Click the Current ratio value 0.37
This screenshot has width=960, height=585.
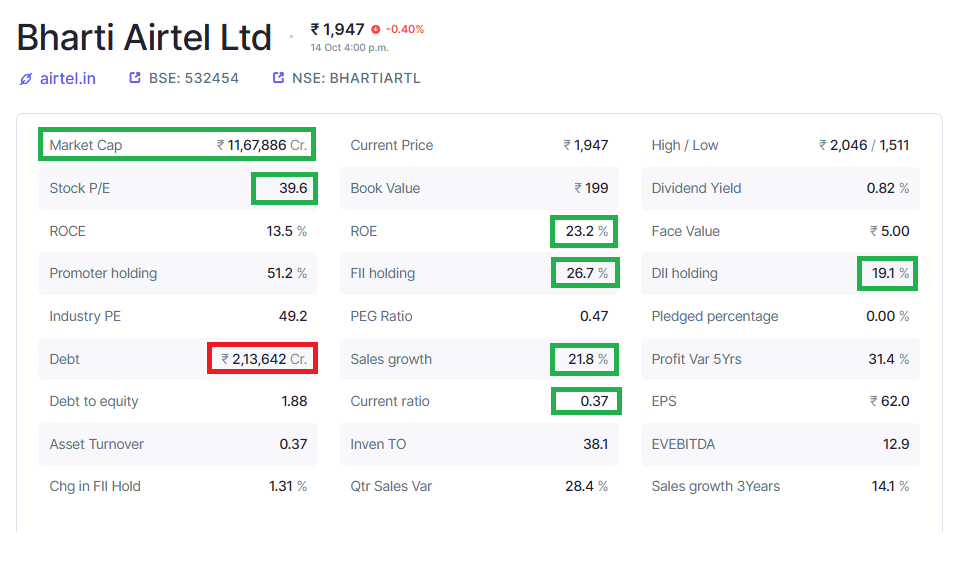(x=594, y=401)
